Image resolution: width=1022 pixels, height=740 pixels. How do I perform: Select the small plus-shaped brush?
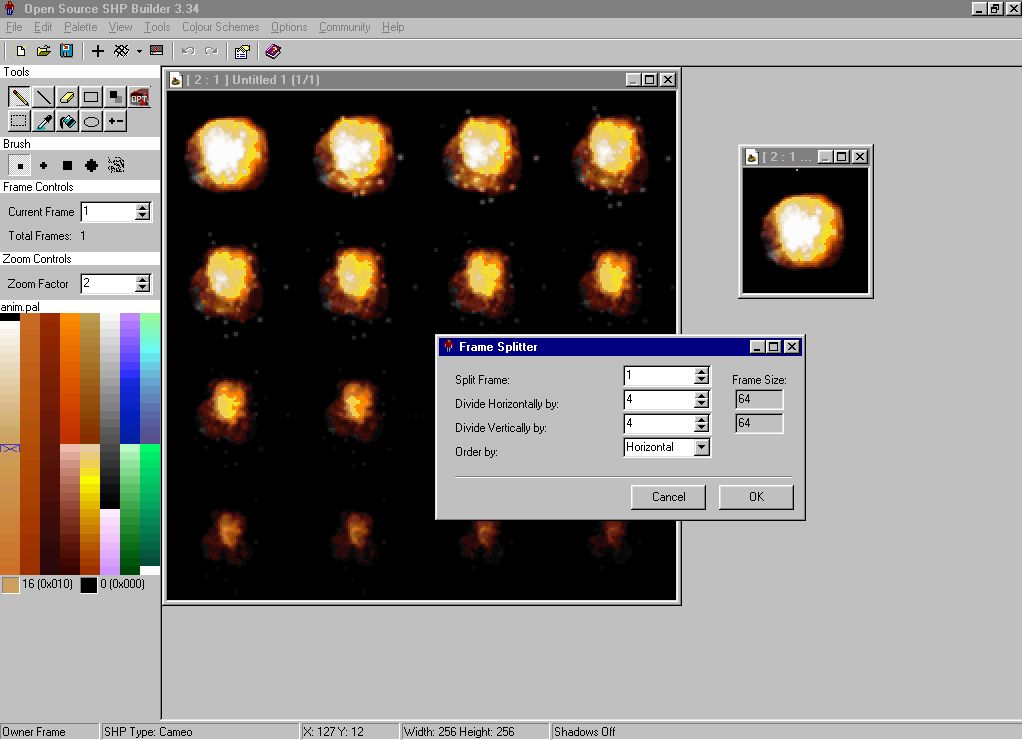[43, 165]
